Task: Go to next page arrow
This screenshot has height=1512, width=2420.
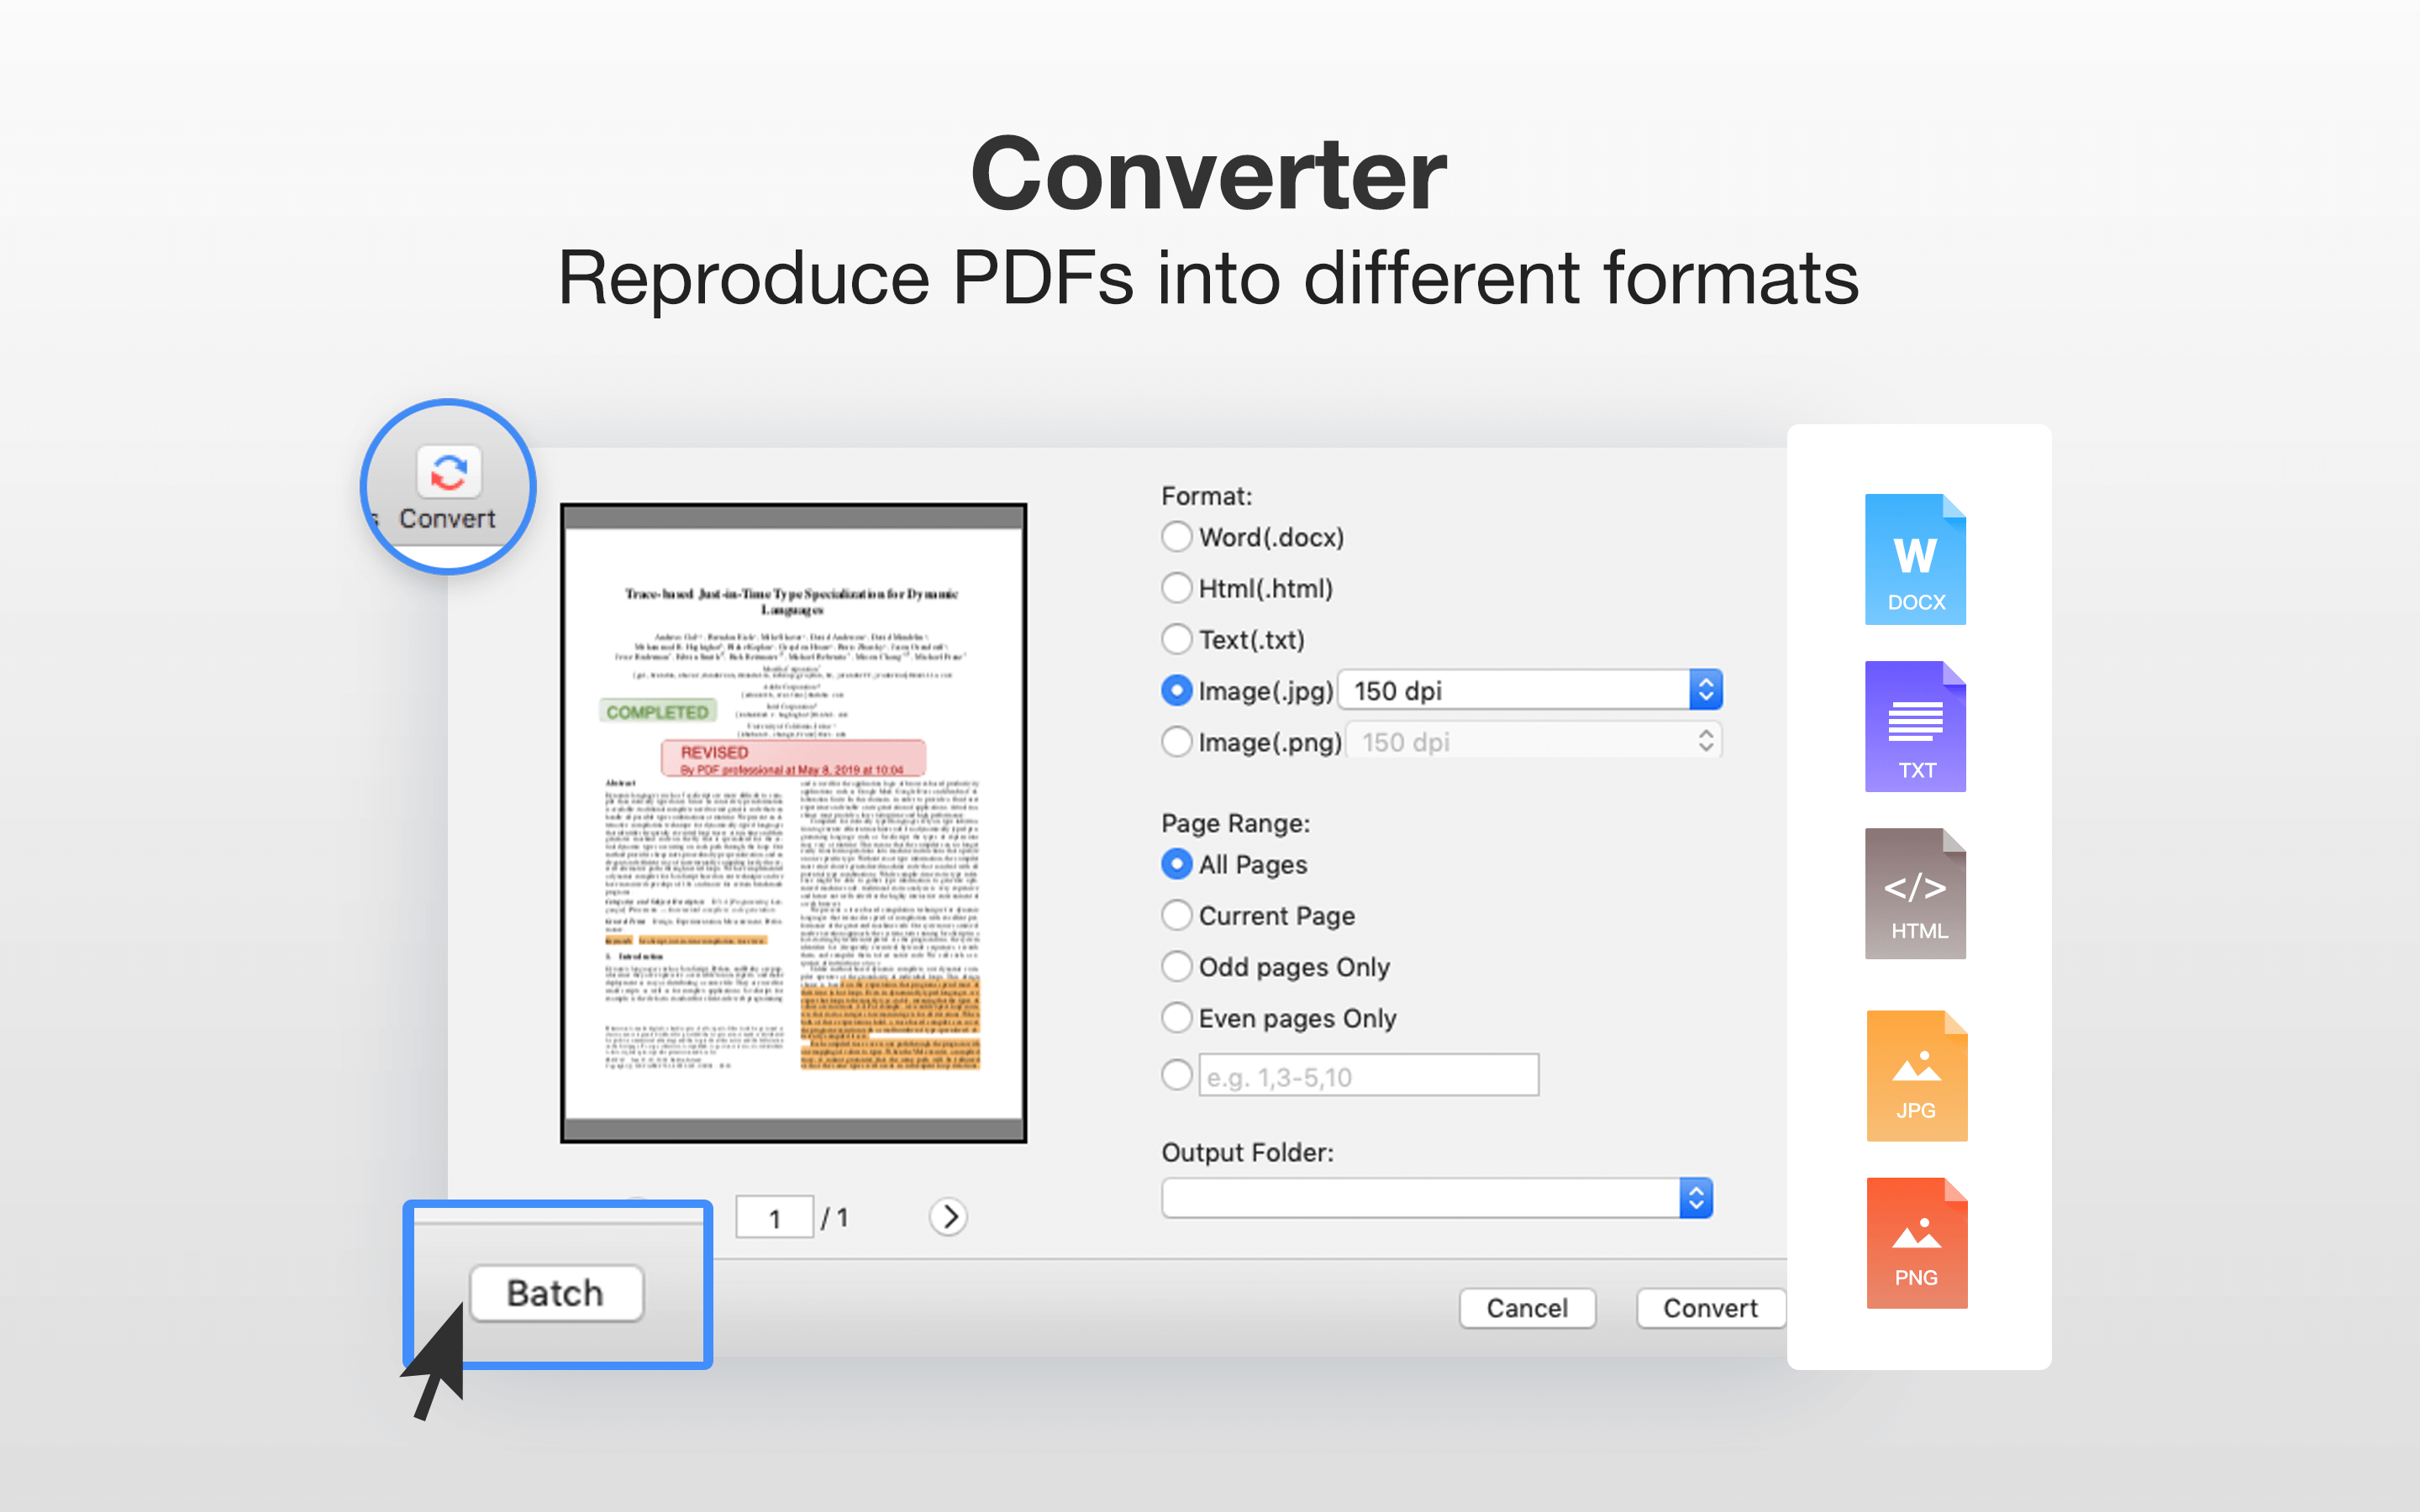Action: point(948,1217)
